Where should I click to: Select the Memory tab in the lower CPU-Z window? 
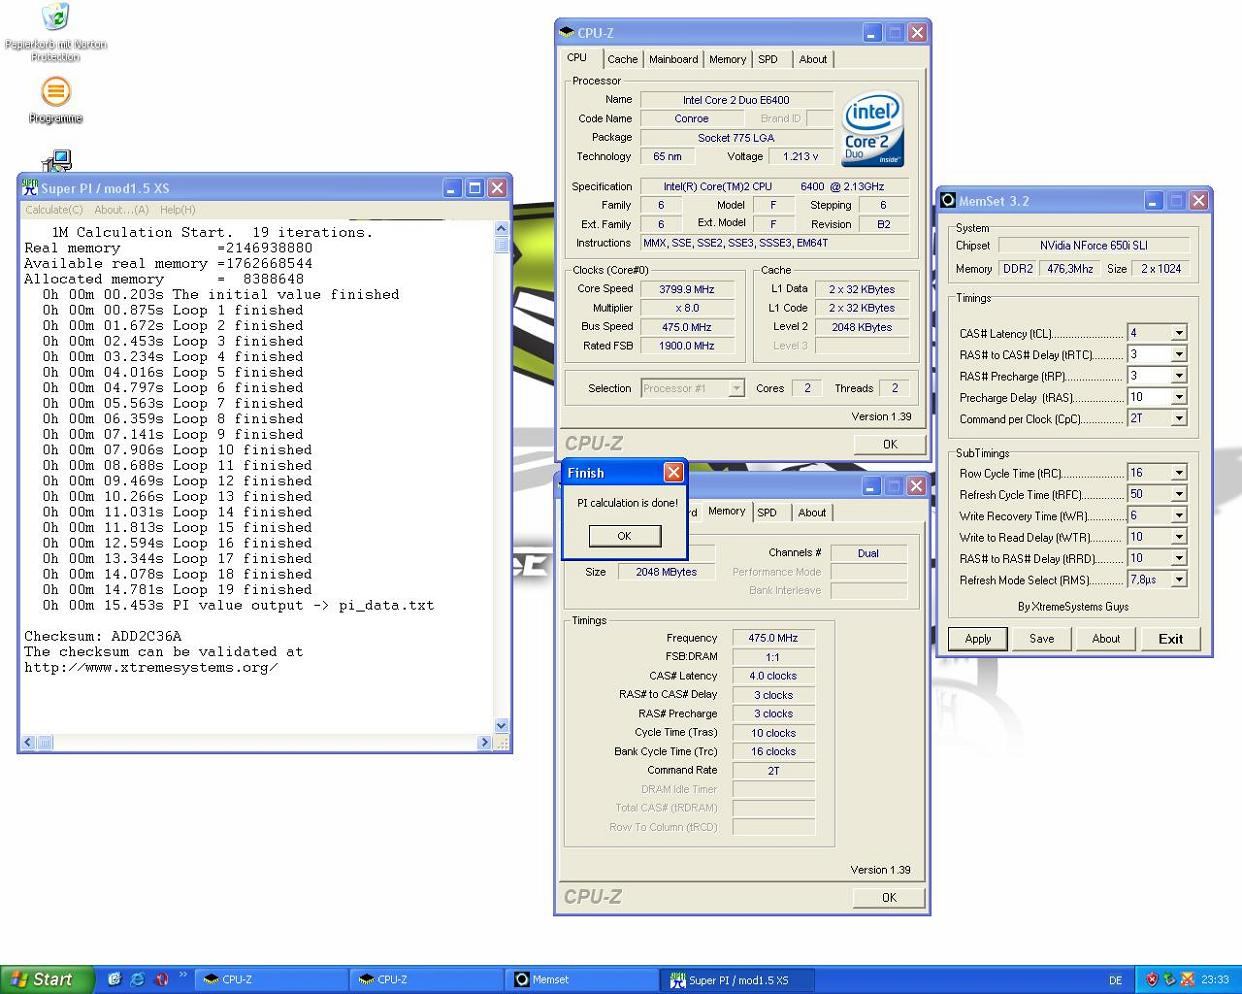click(727, 511)
